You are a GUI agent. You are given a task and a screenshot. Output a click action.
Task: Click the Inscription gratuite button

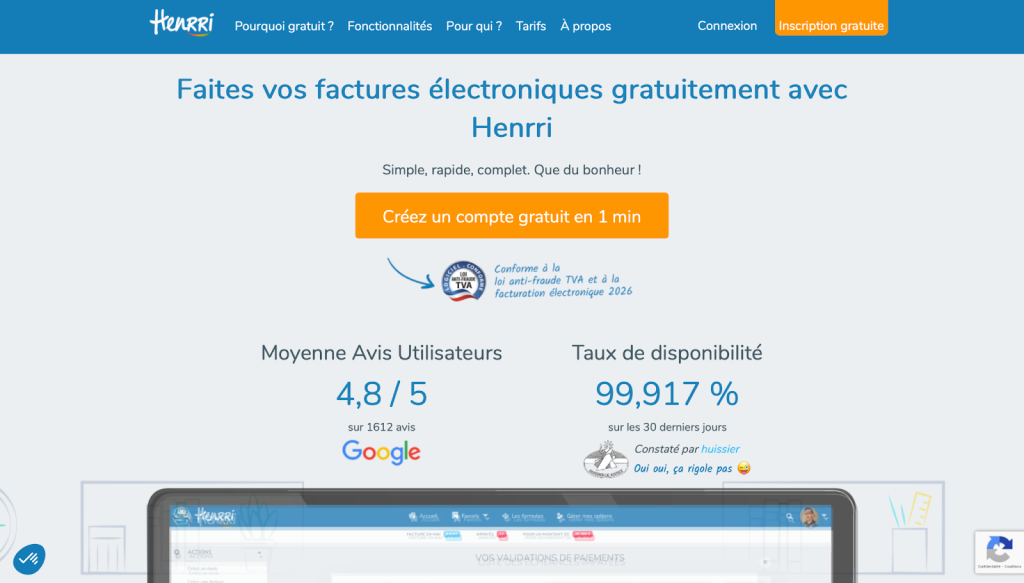pyautogui.click(x=831, y=18)
